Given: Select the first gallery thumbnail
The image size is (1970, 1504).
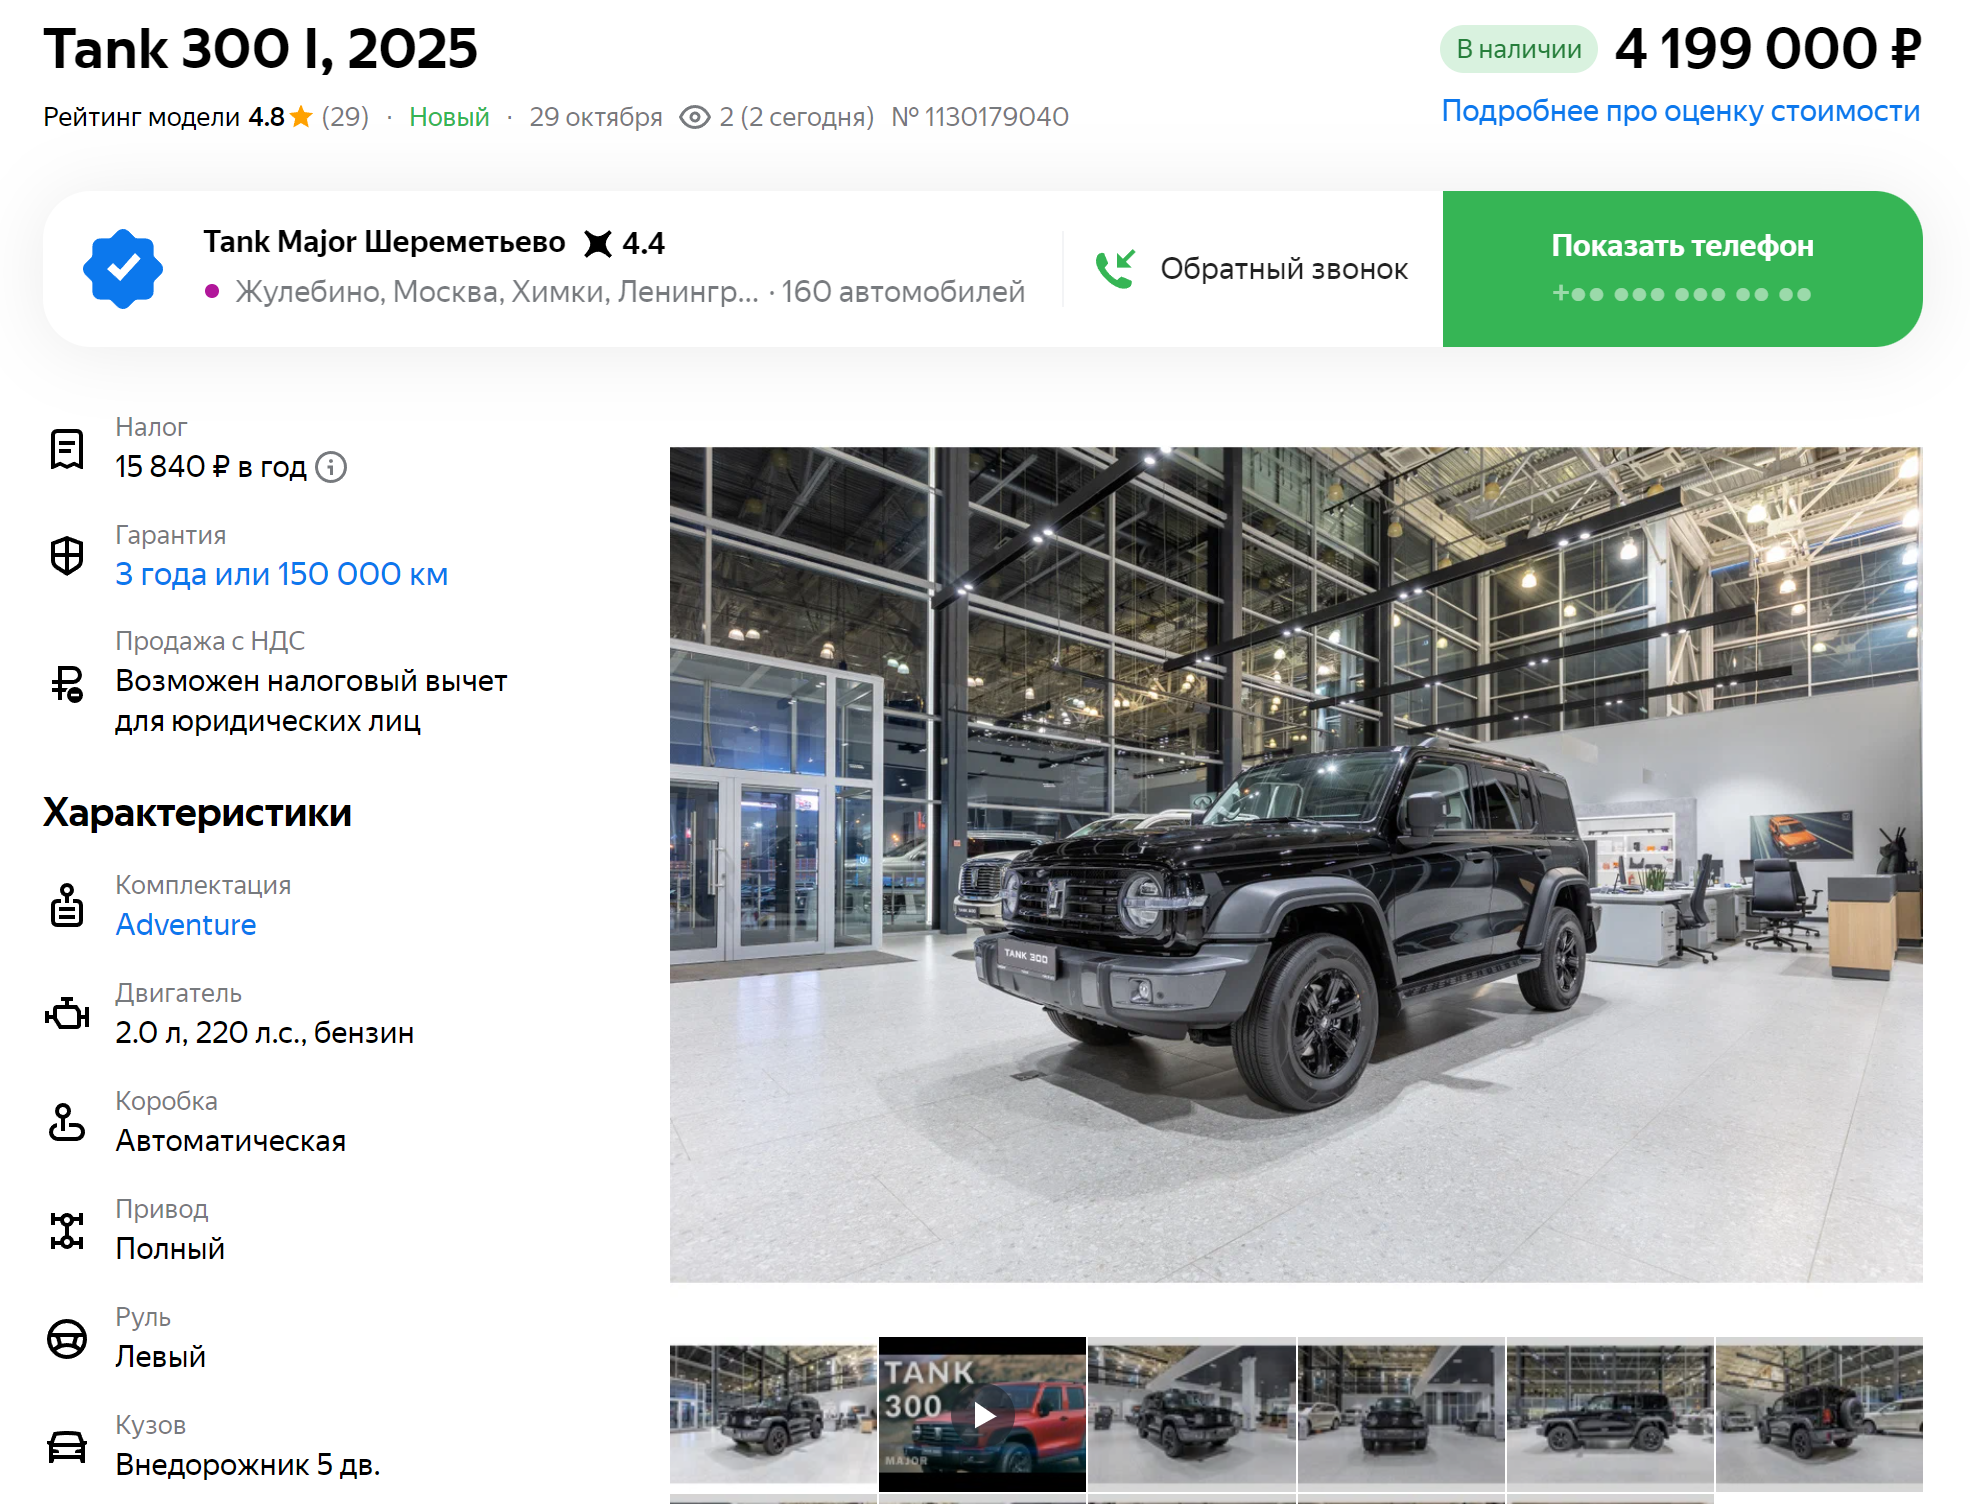Looking at the screenshot, I should click(773, 1414).
